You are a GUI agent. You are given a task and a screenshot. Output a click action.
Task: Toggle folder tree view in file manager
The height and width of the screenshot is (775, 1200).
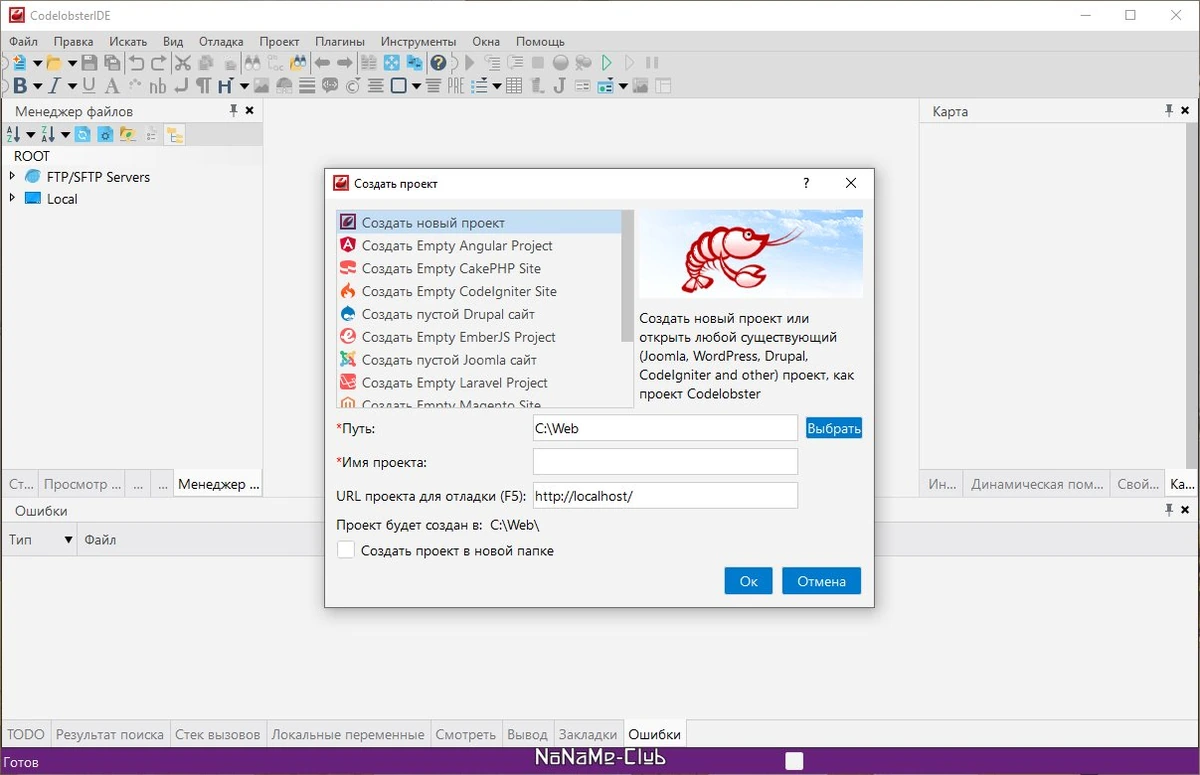click(x=175, y=134)
